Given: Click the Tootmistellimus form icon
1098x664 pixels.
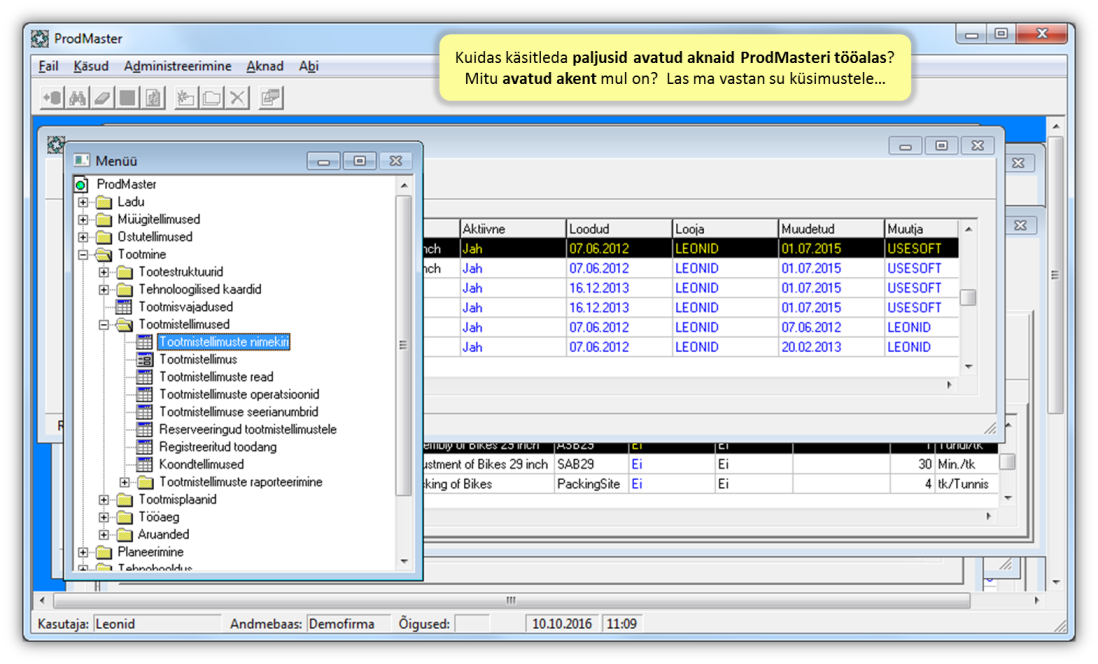Looking at the screenshot, I should [x=144, y=359].
